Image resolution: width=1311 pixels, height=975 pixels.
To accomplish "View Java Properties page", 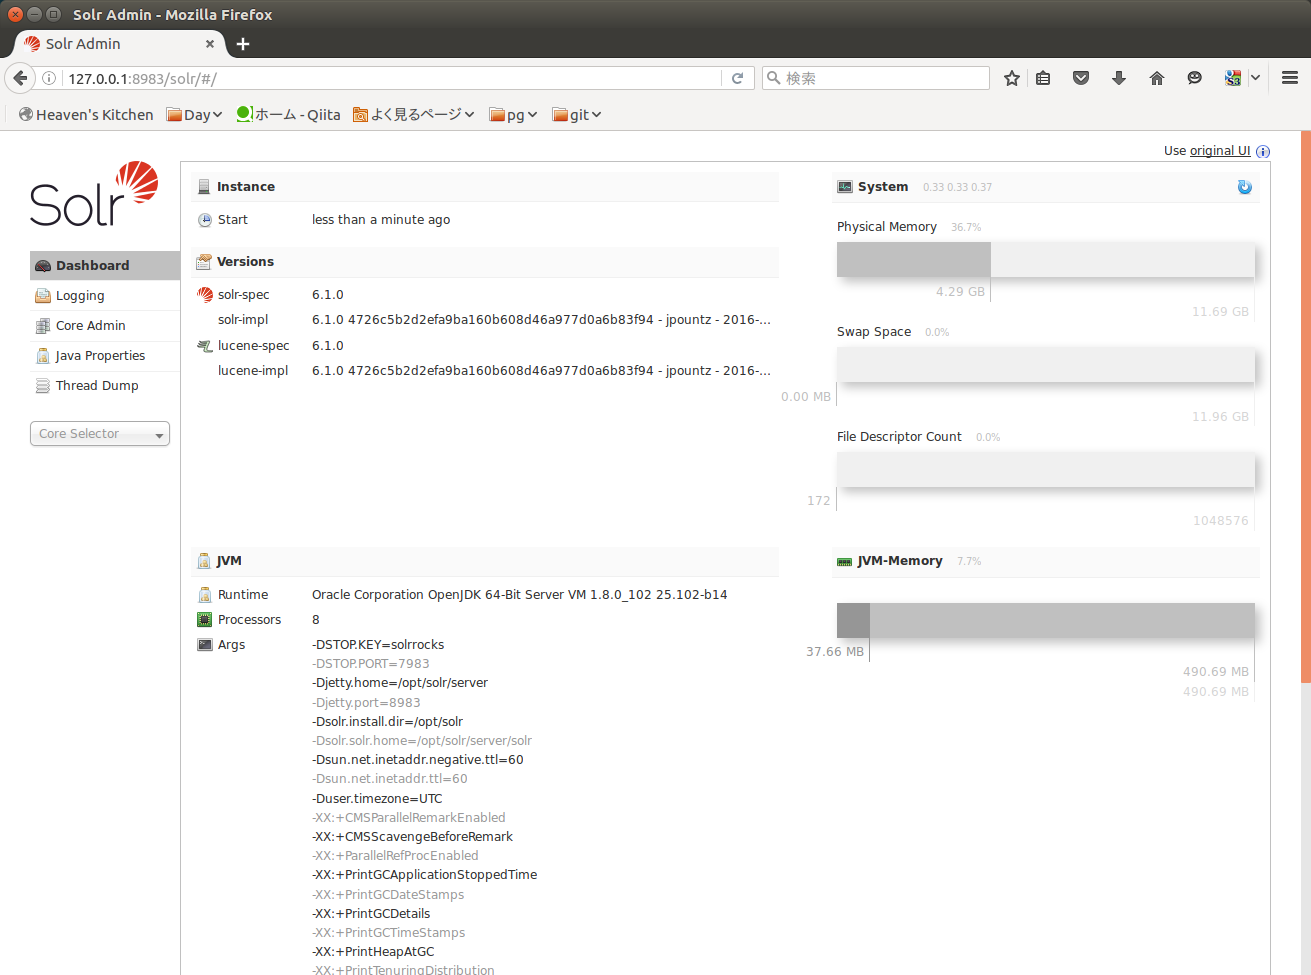I will [x=101, y=355].
